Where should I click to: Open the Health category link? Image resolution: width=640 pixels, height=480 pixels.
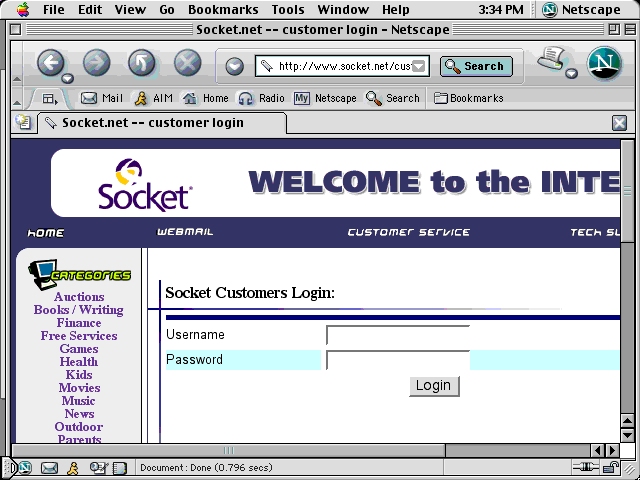(x=79, y=362)
